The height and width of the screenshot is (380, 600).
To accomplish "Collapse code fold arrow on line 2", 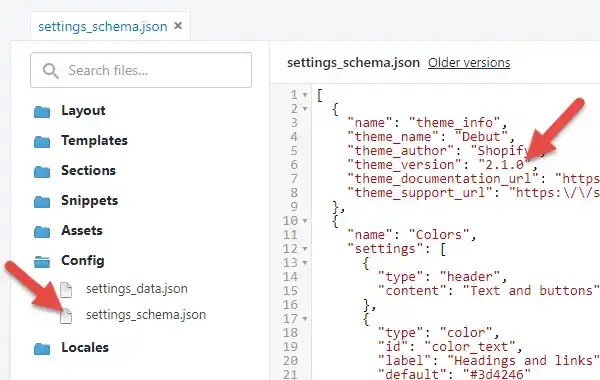I will pyautogui.click(x=305, y=109).
